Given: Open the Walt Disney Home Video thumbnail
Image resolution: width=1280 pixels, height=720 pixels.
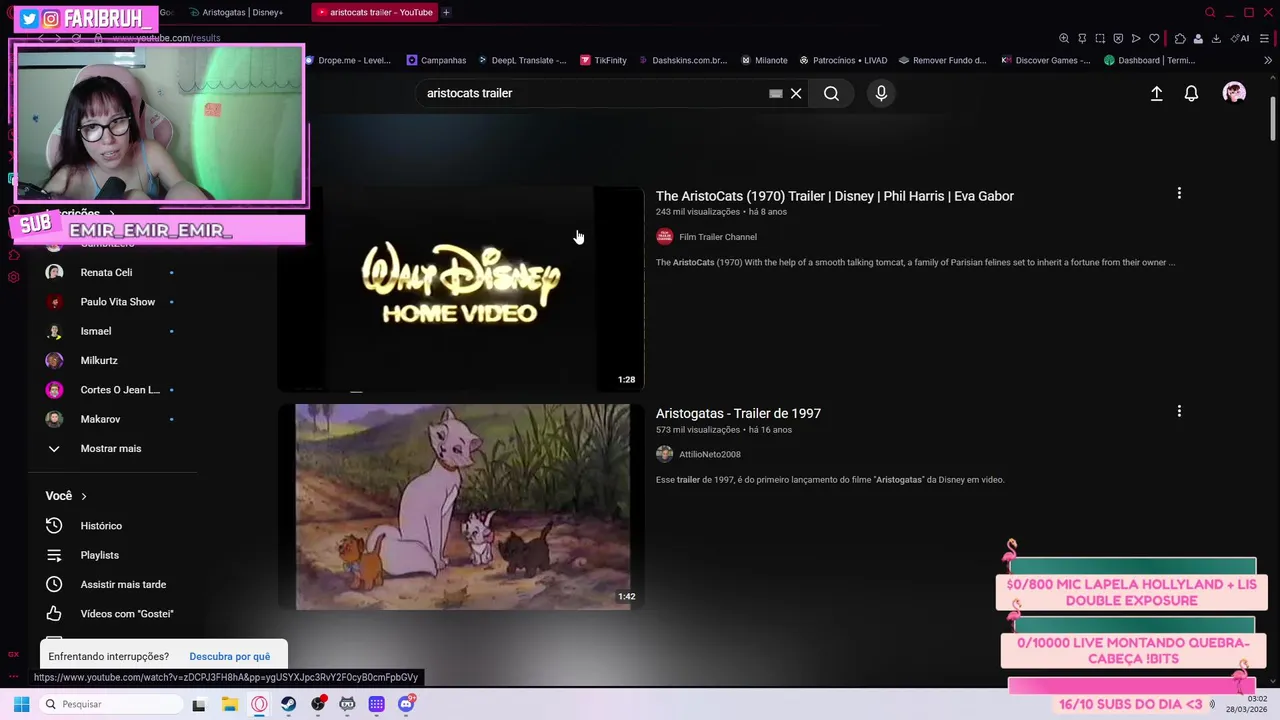Looking at the screenshot, I should pos(461,288).
